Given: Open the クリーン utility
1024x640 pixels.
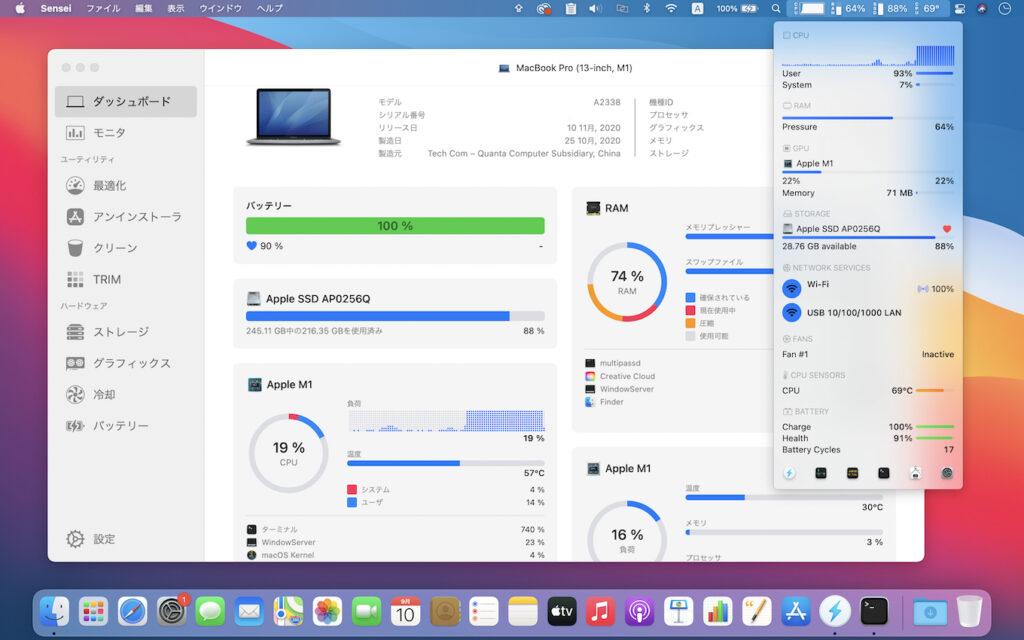Looking at the screenshot, I should (x=114, y=248).
